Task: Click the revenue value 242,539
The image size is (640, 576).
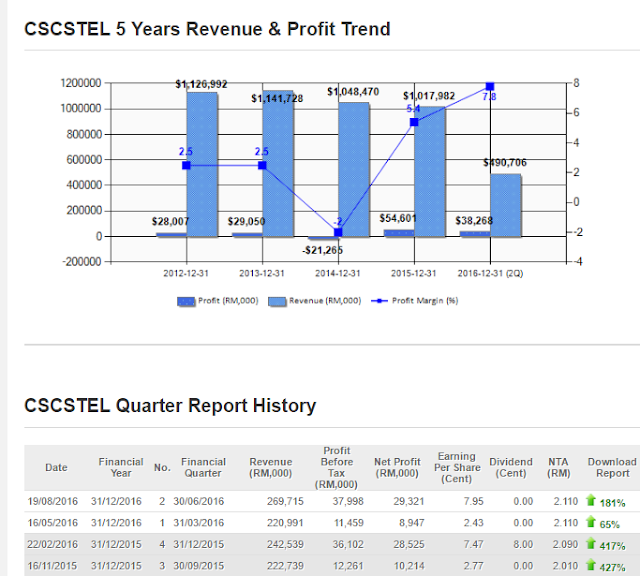Action: tap(285, 545)
